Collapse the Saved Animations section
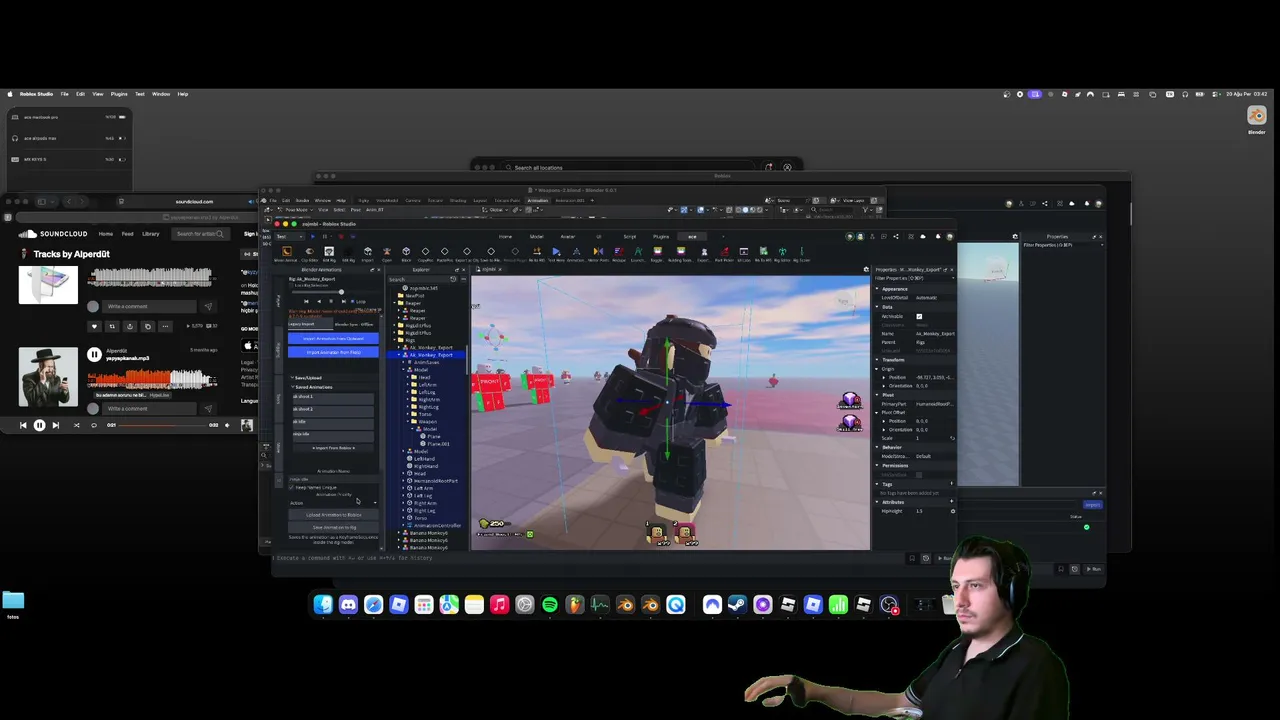Image resolution: width=1280 pixels, height=720 pixels. coord(292,387)
